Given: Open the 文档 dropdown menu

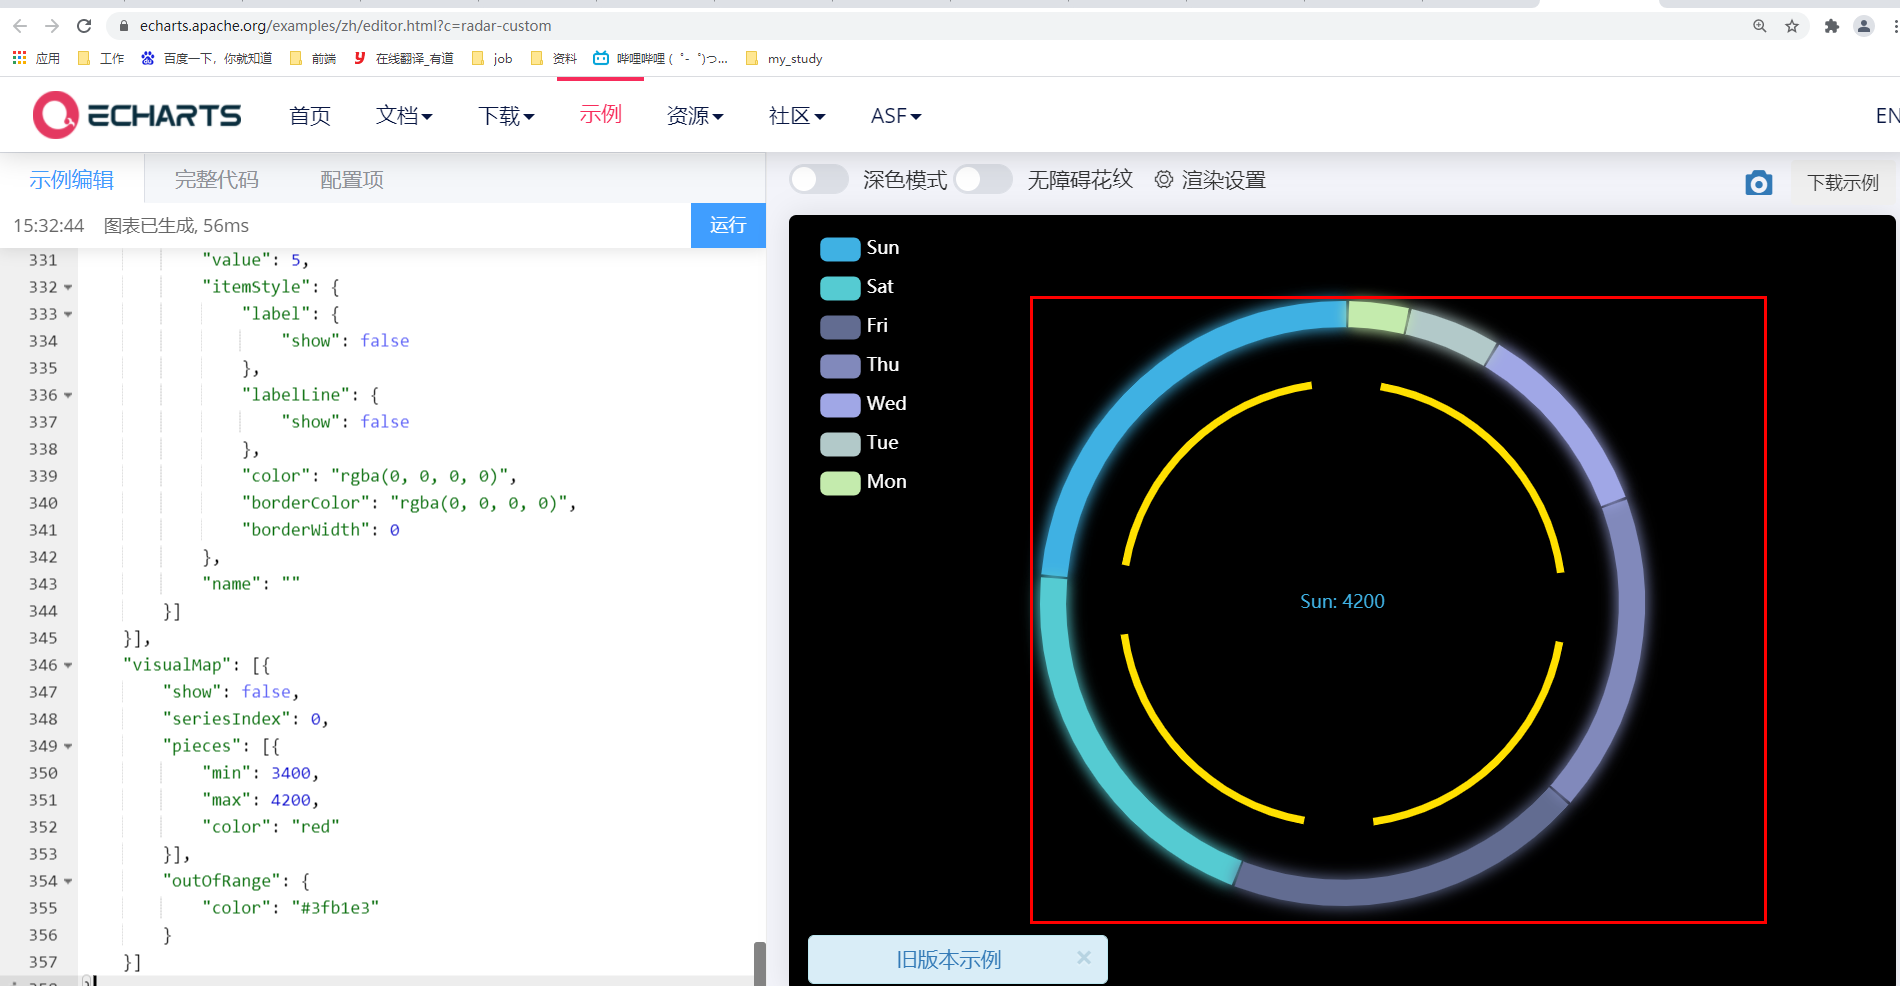Looking at the screenshot, I should 404,116.
